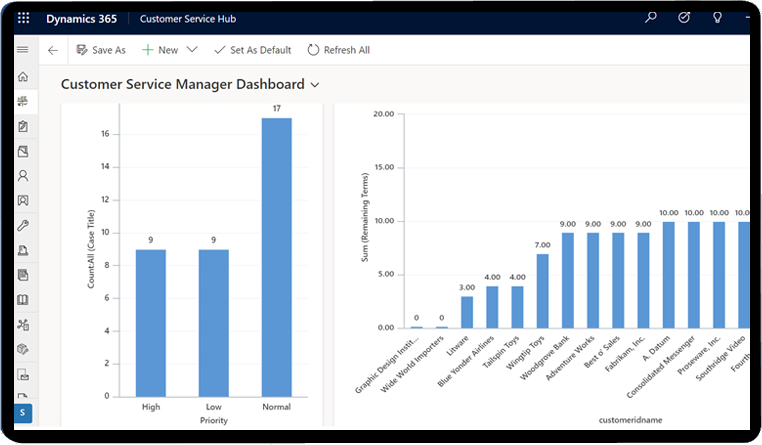Click the 'Priority' axis label
This screenshot has height=445, width=762.
(214, 420)
